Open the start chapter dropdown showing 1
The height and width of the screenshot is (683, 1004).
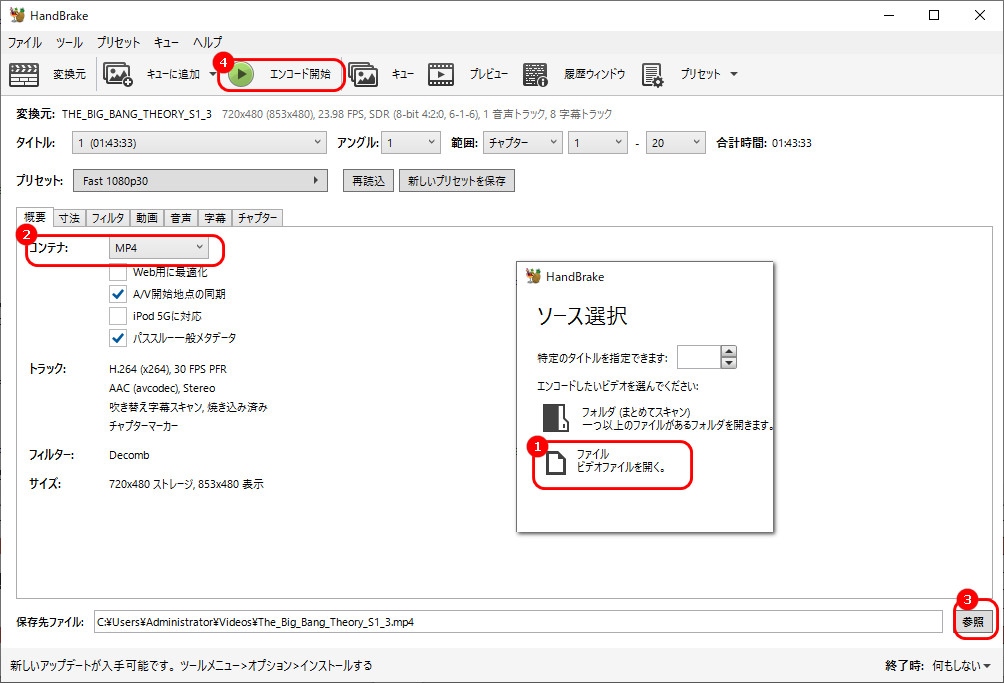[597, 143]
